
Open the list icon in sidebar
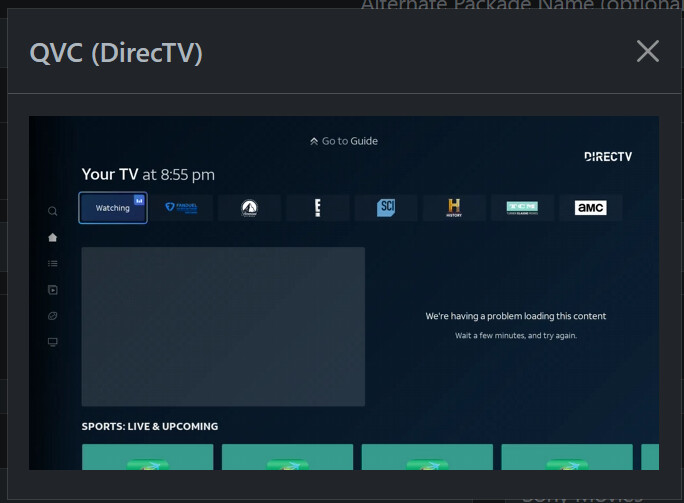[53, 264]
